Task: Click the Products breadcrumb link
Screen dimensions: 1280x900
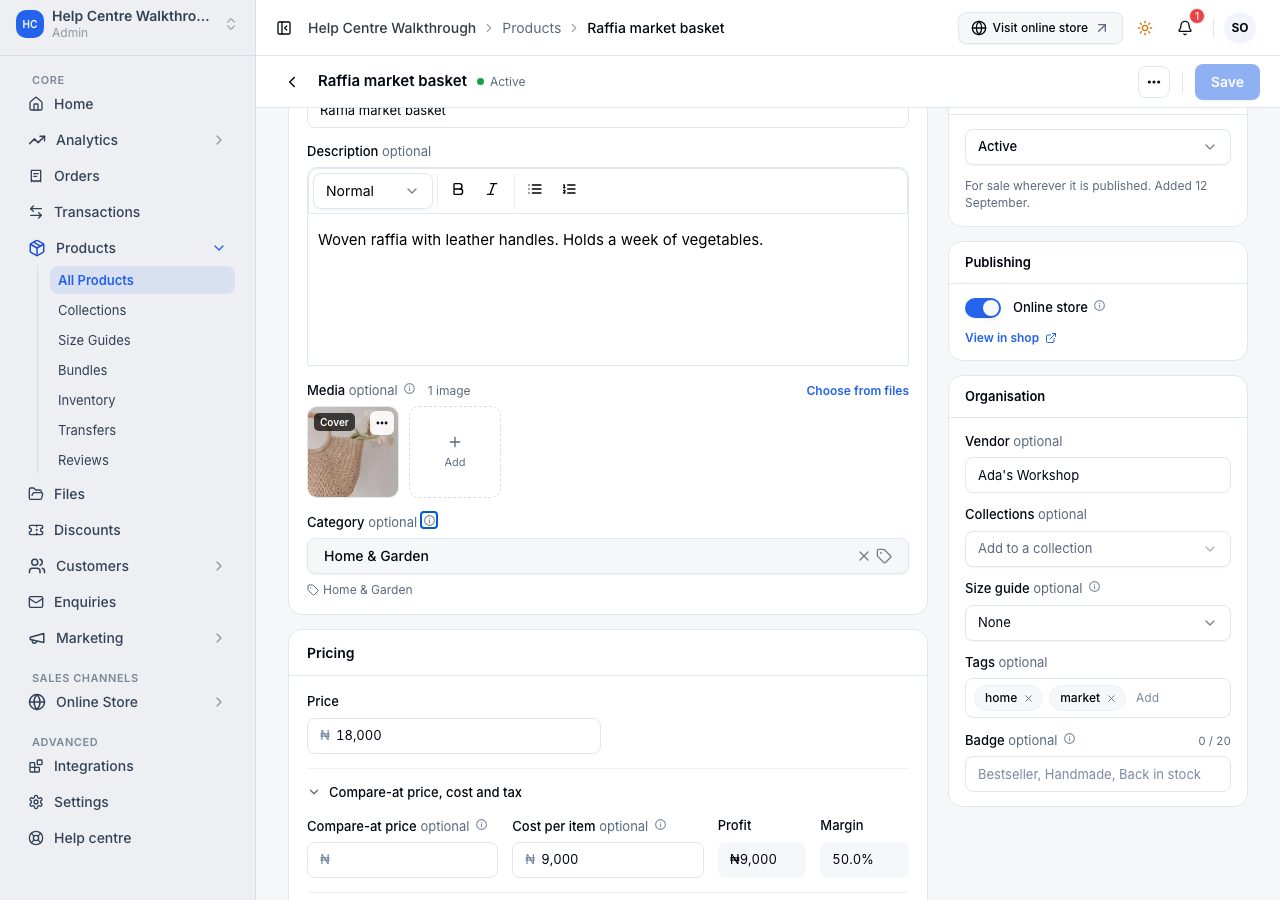Action: click(x=531, y=28)
